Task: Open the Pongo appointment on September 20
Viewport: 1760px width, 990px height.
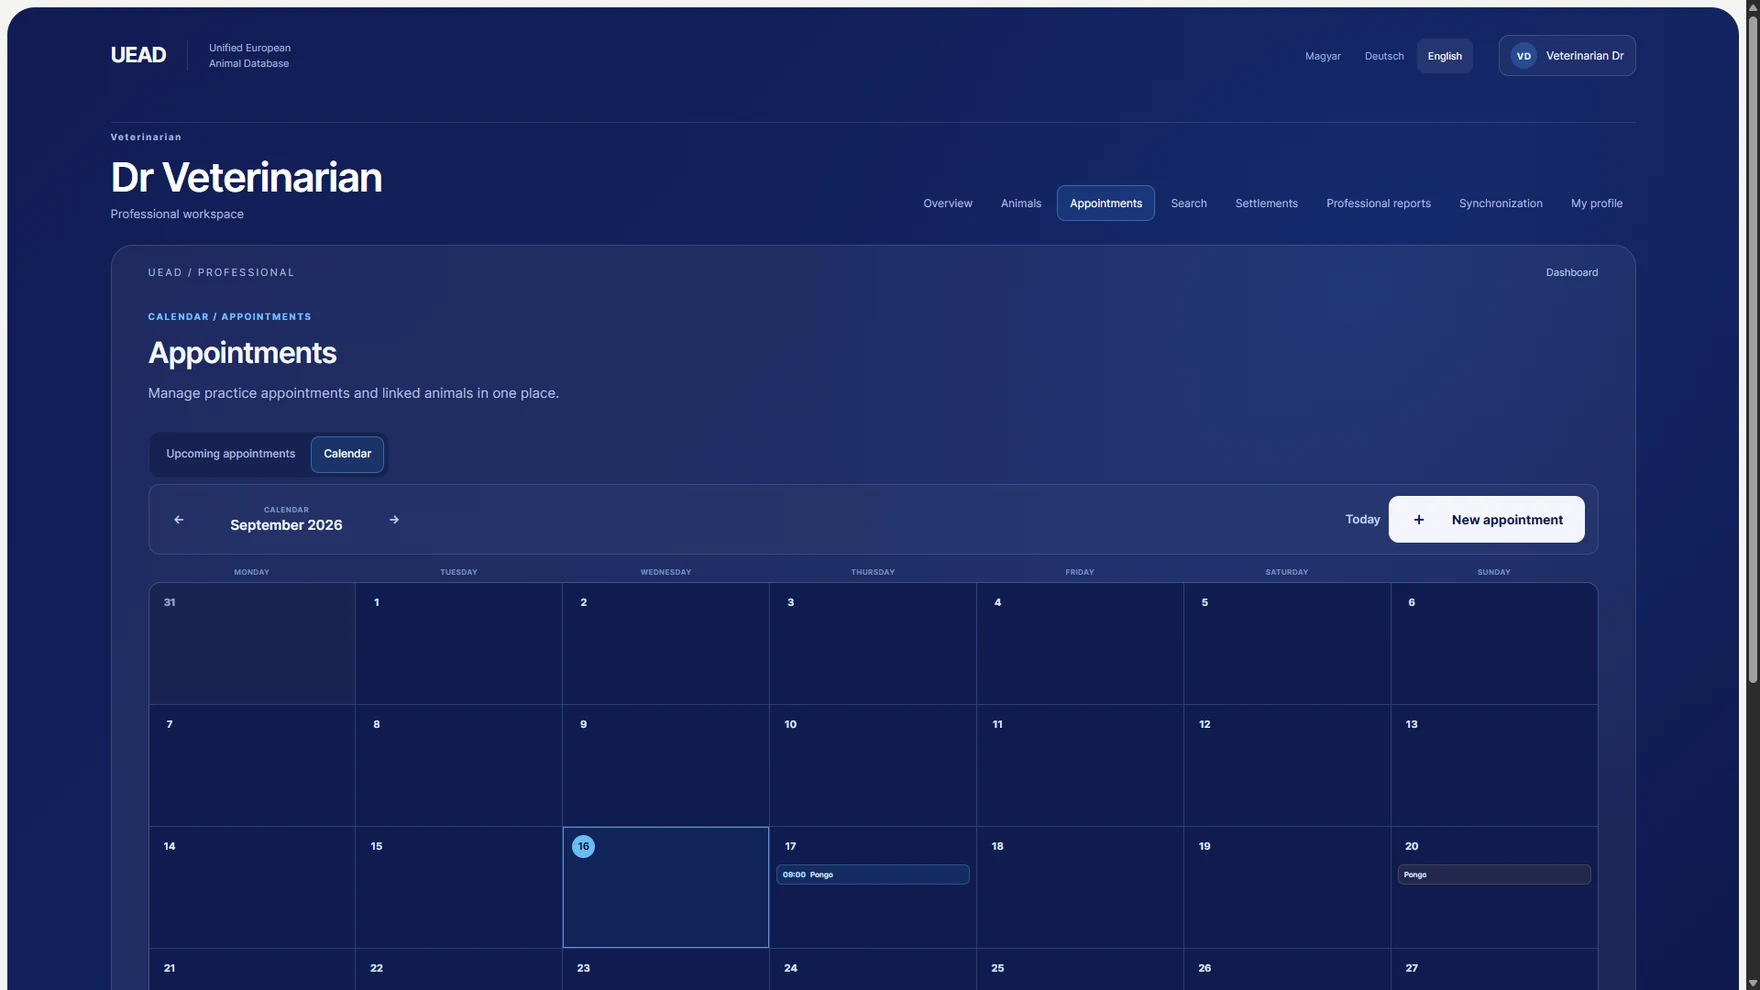Action: tap(1493, 875)
